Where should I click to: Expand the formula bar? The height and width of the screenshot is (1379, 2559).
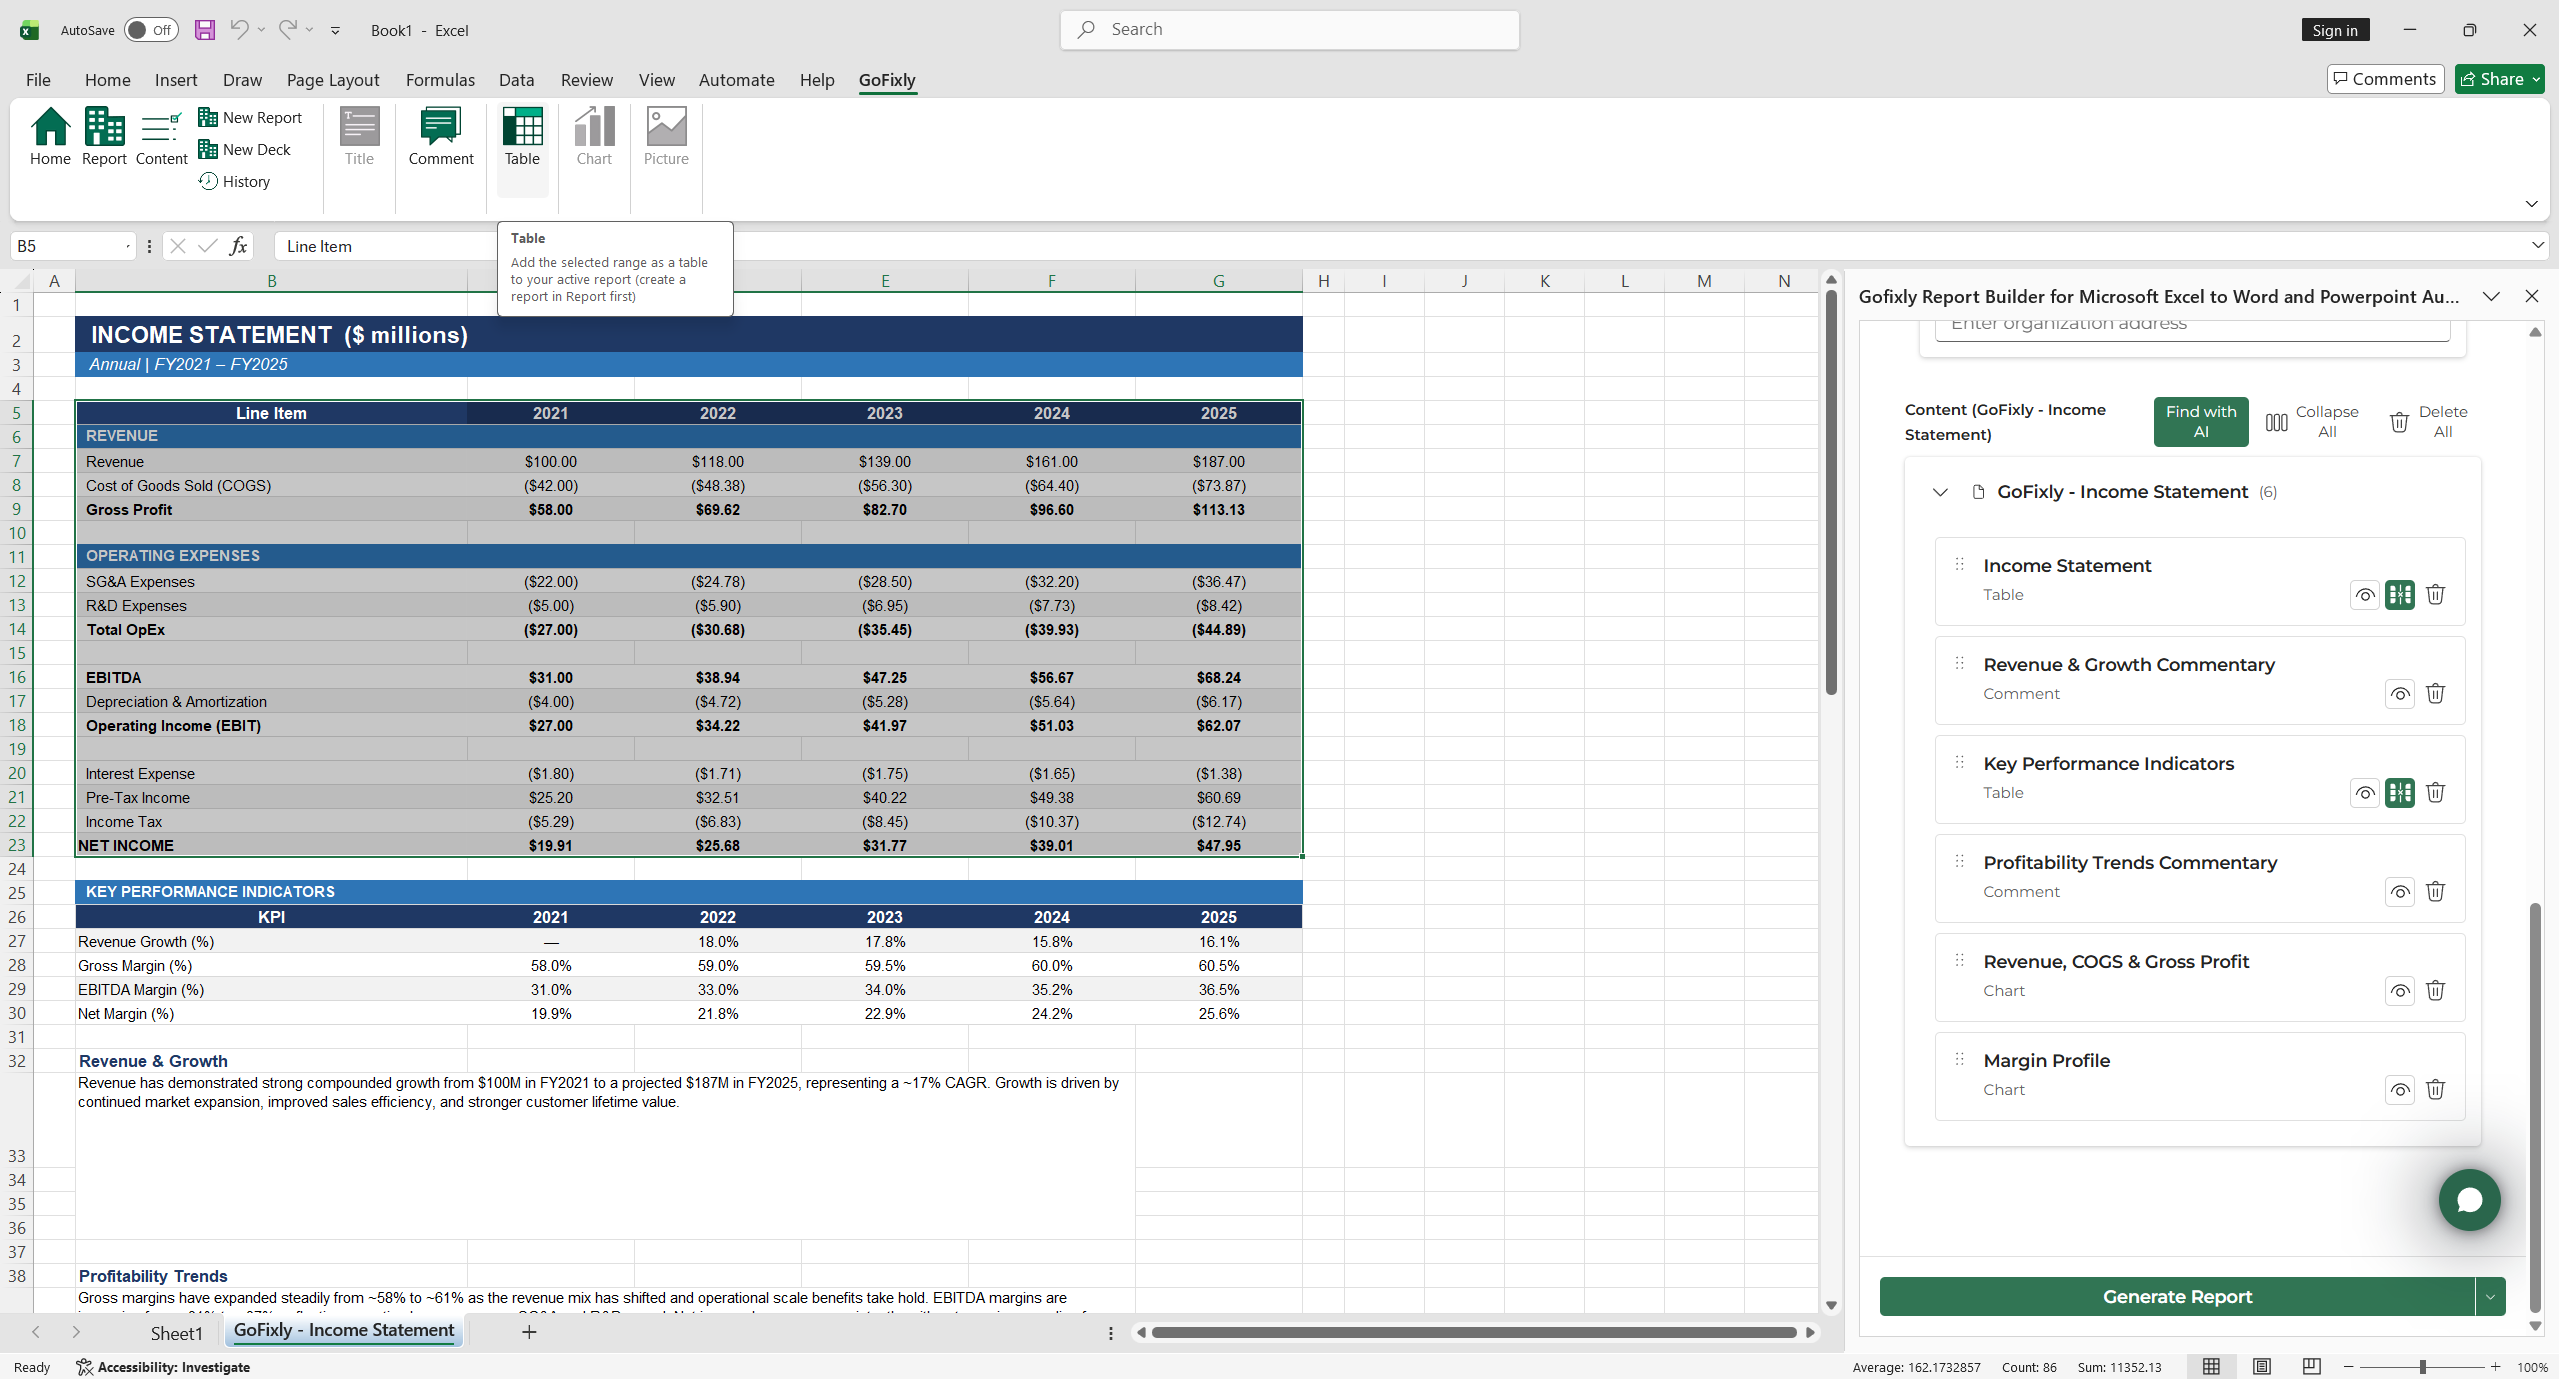click(2537, 246)
